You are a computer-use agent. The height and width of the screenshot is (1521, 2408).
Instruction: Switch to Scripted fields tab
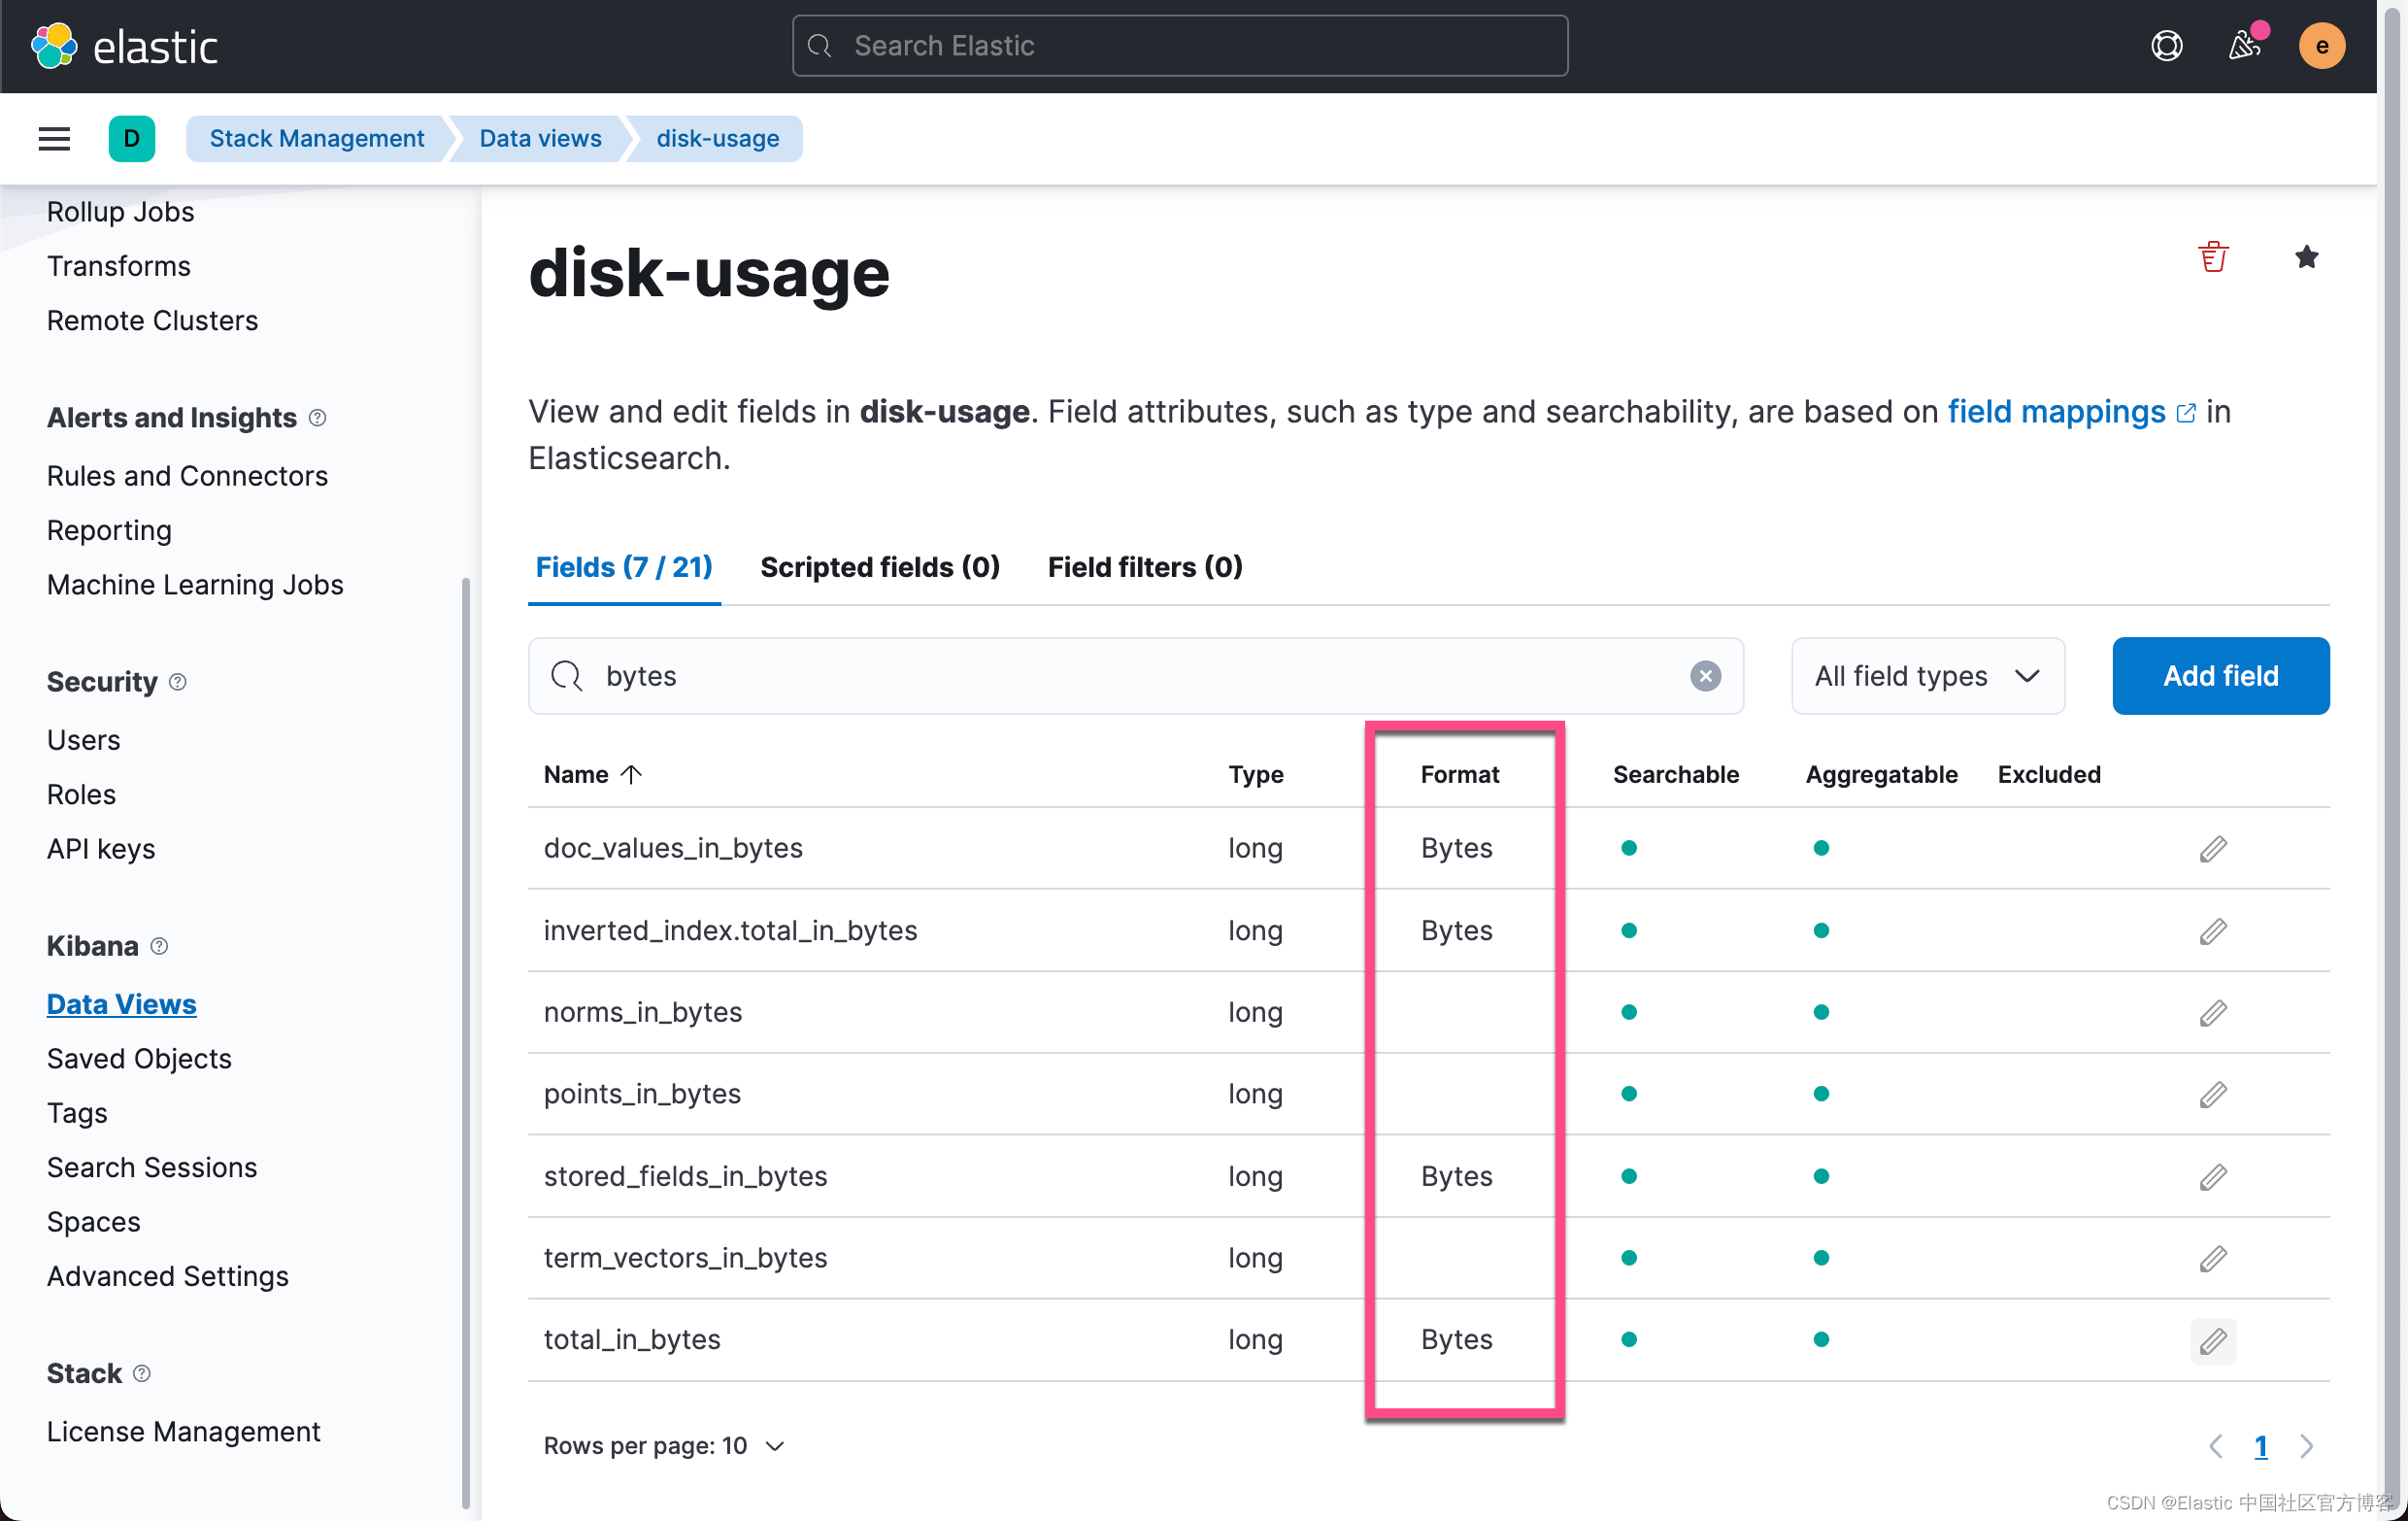pyautogui.click(x=879, y=567)
